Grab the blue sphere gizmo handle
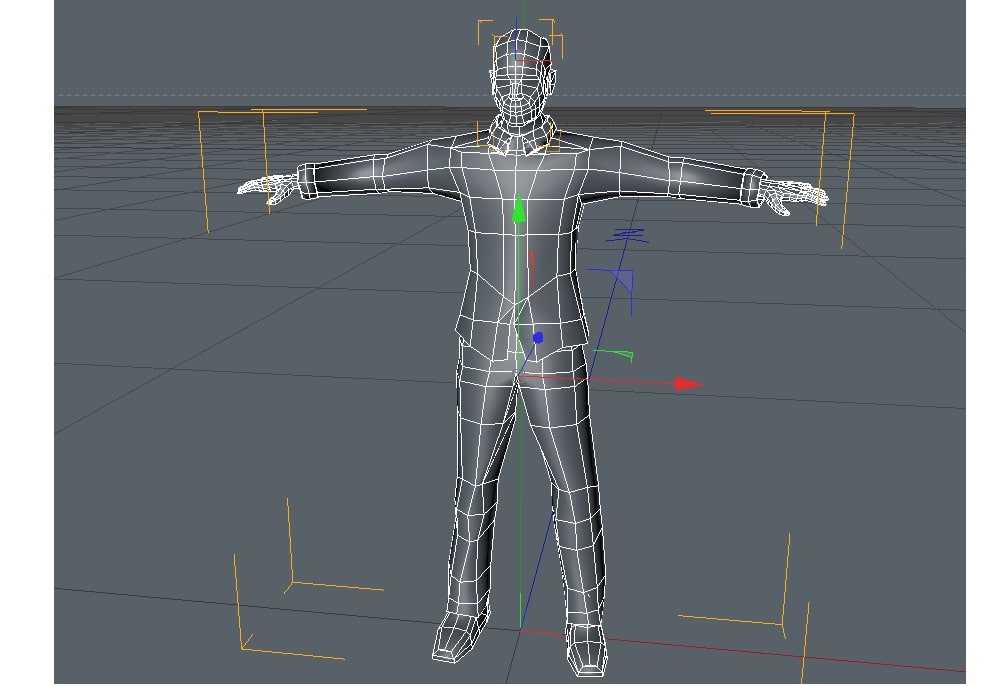 click(539, 337)
